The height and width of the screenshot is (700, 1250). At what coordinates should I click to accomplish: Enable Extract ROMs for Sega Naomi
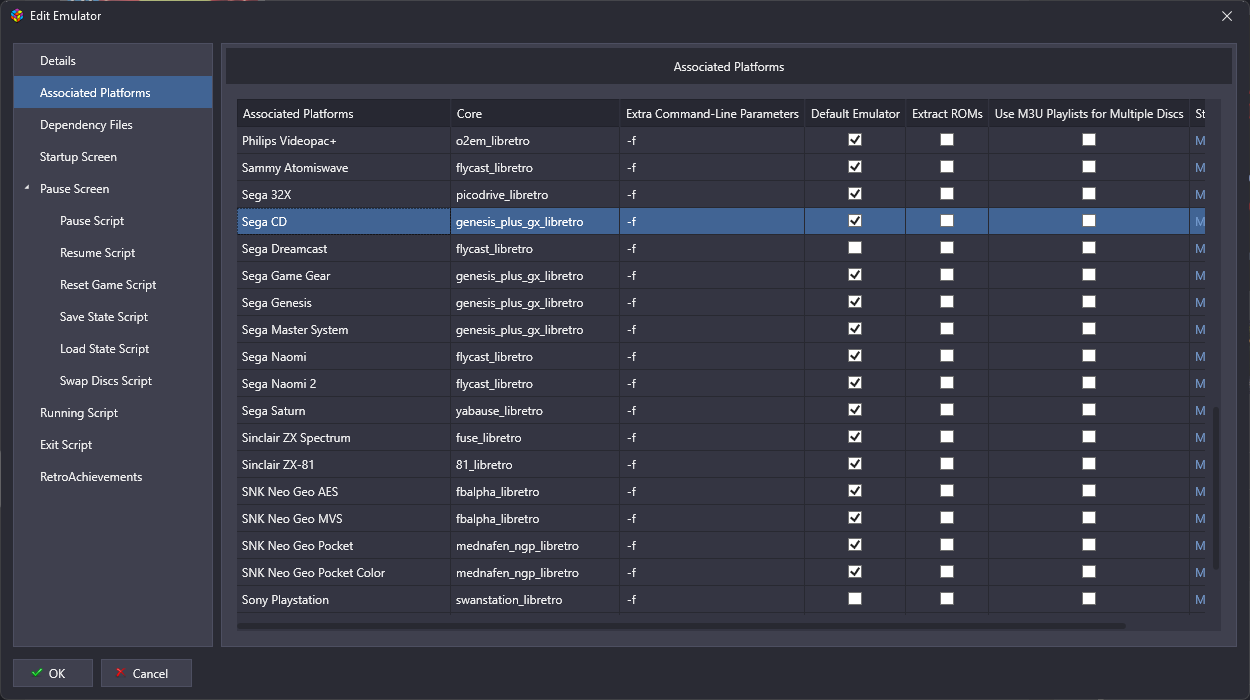click(947, 356)
